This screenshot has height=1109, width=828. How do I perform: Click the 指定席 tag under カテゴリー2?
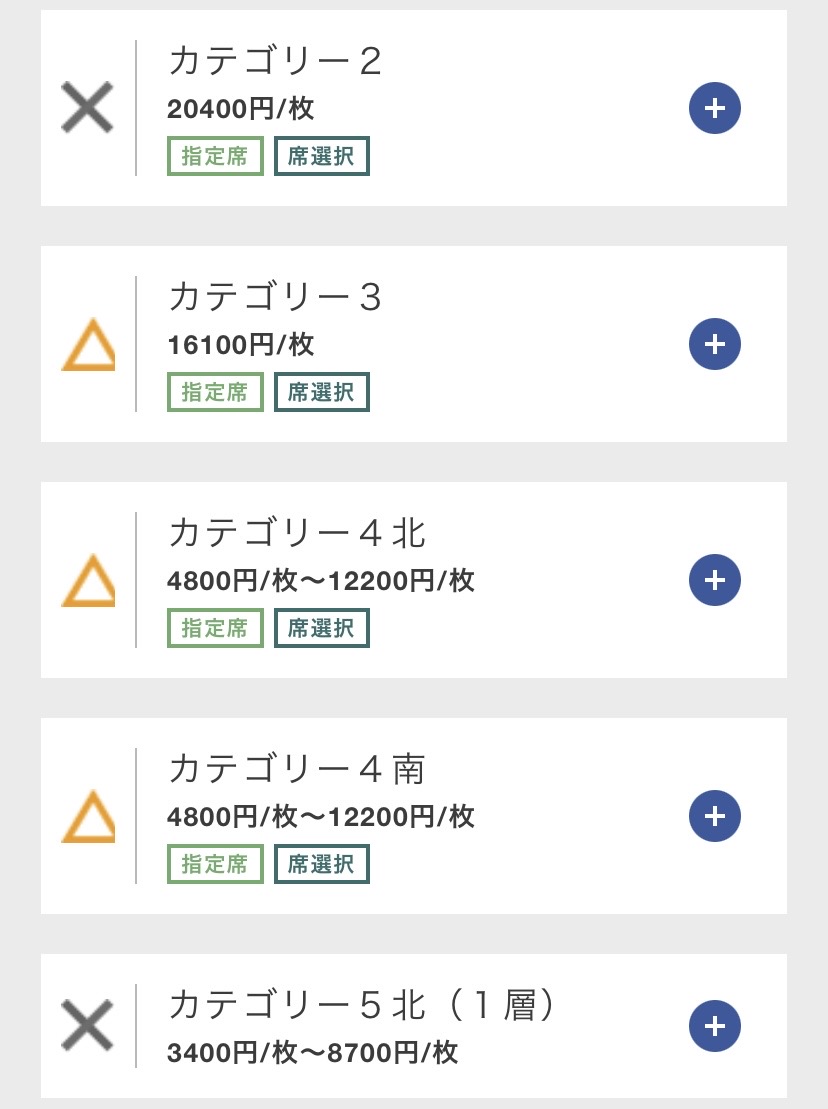coord(215,157)
